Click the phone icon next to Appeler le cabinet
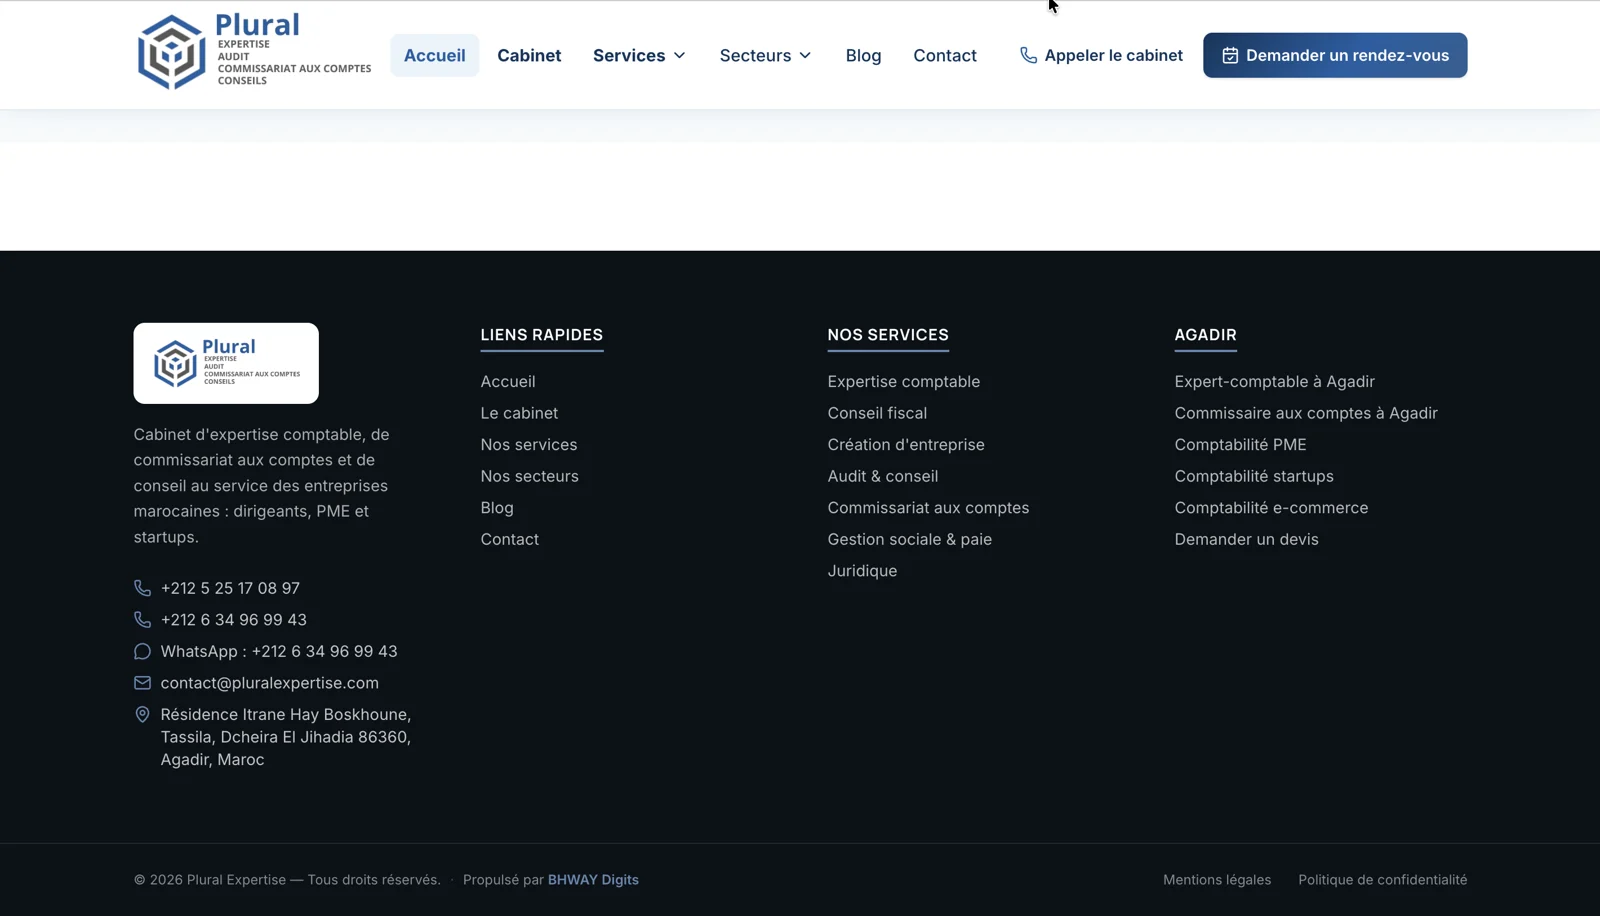Screen dimensions: 1600x916 pos(1028,55)
